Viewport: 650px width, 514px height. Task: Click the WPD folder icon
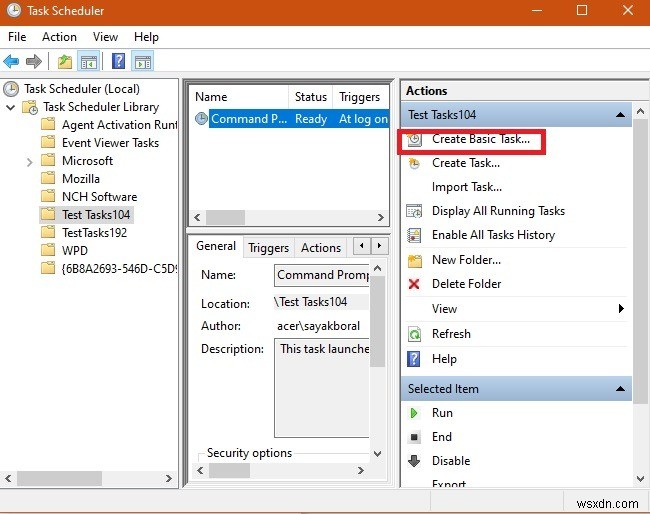coord(49,250)
